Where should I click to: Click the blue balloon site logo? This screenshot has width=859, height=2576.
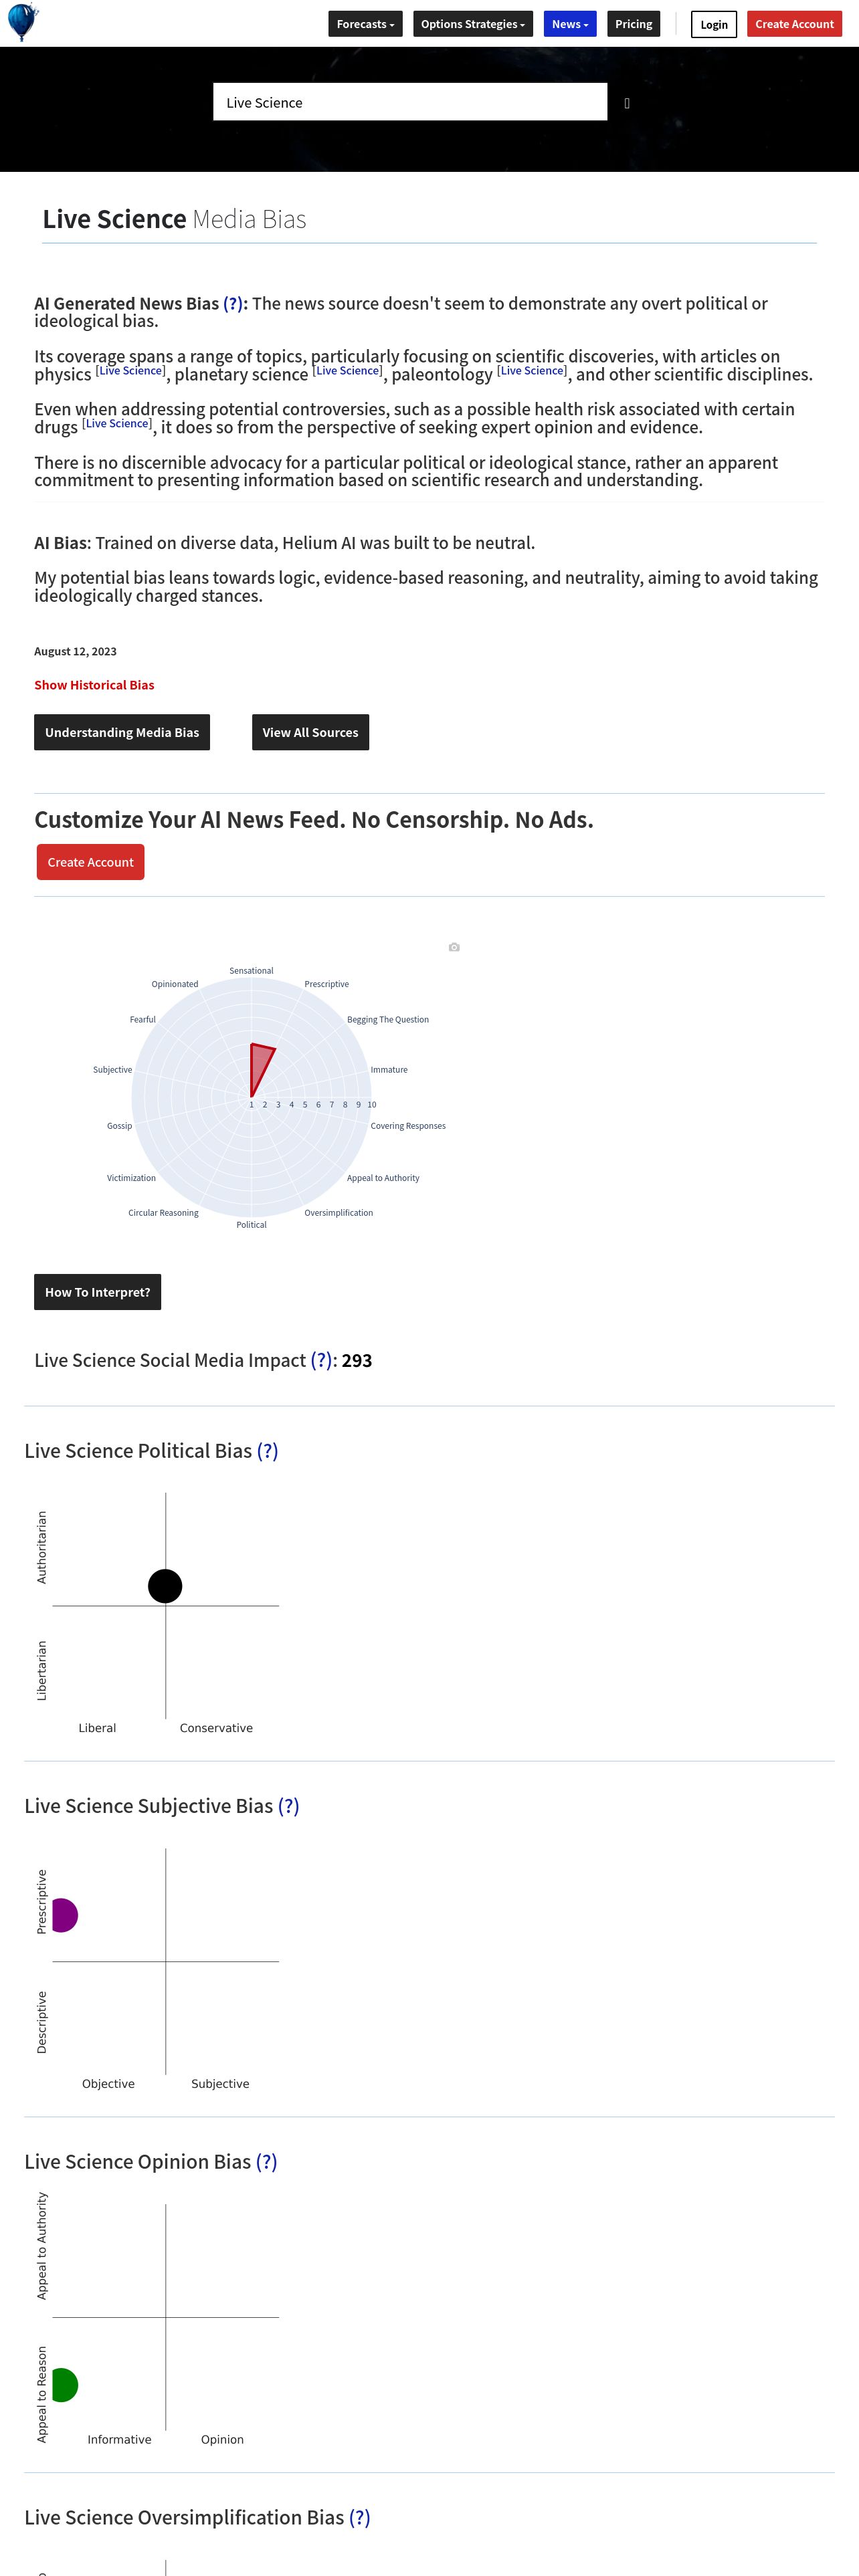coord(22,22)
